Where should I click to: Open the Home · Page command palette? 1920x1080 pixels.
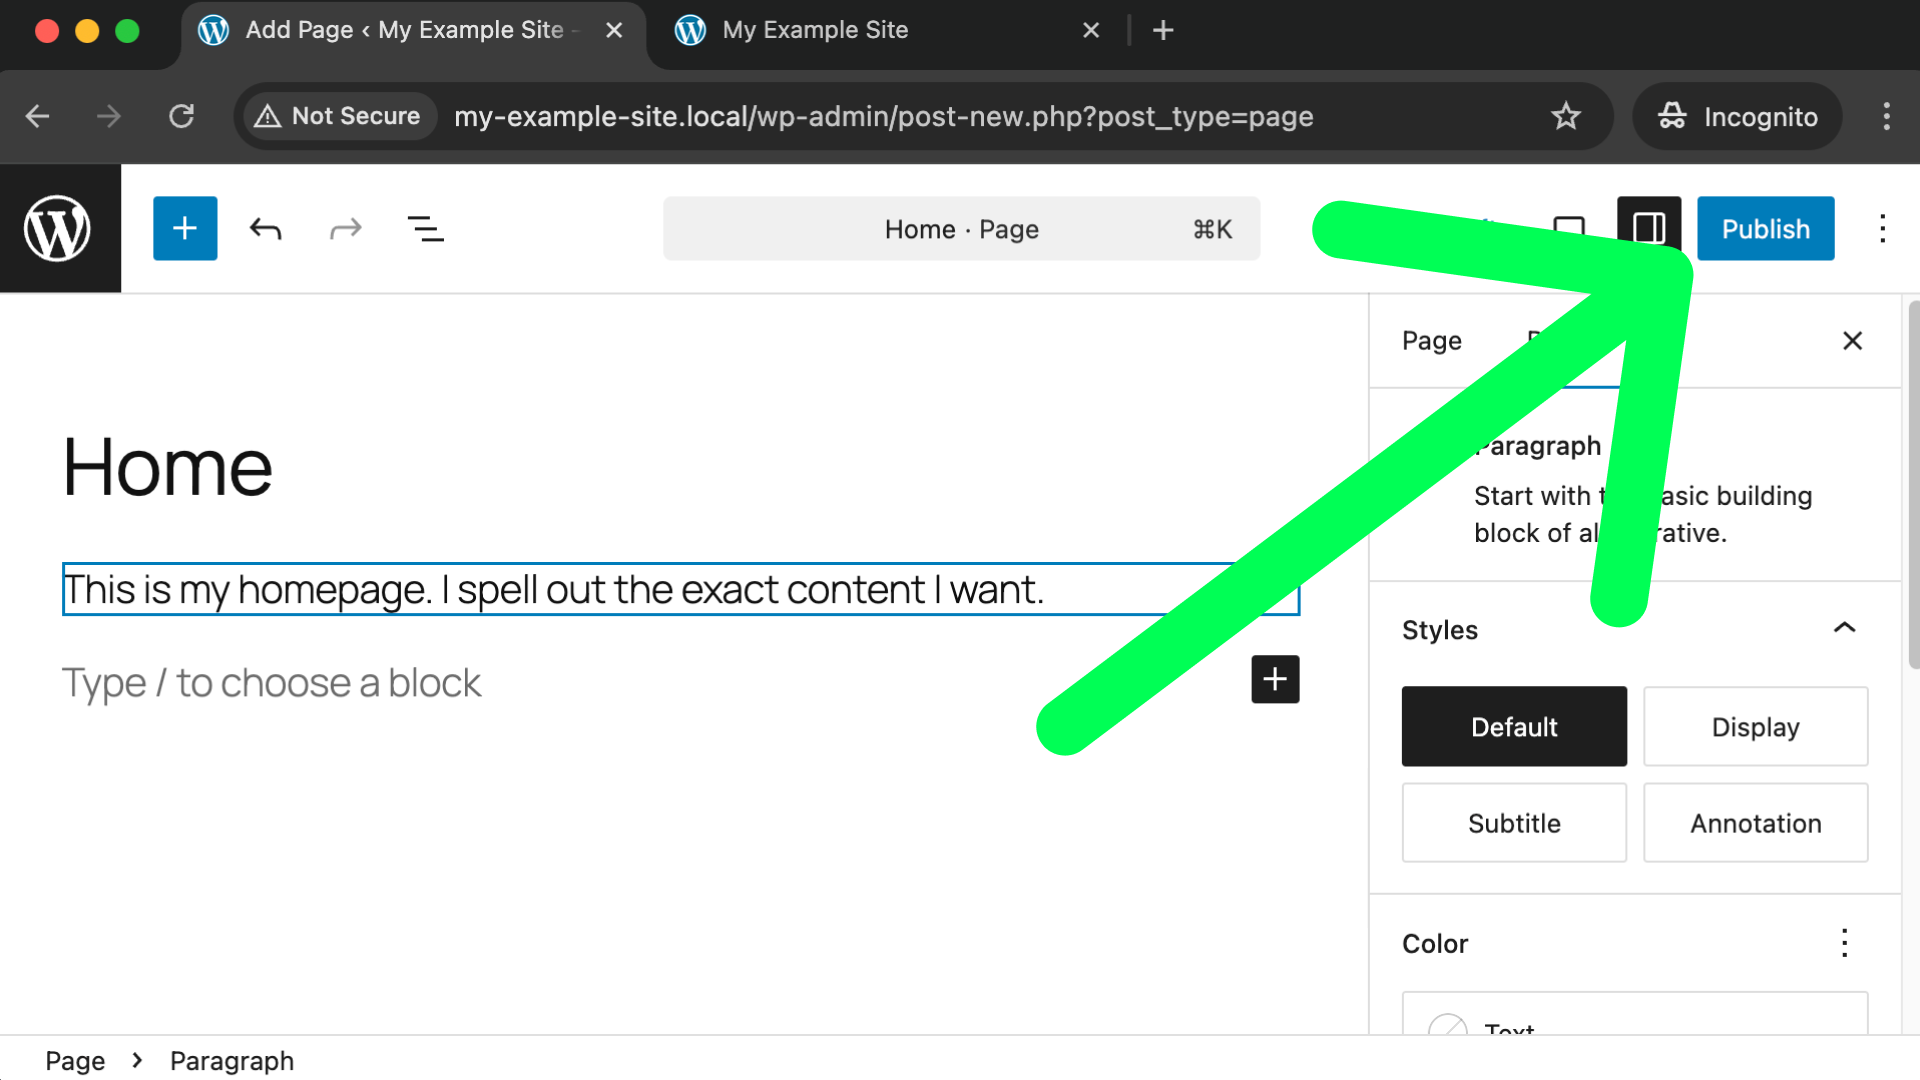960,229
